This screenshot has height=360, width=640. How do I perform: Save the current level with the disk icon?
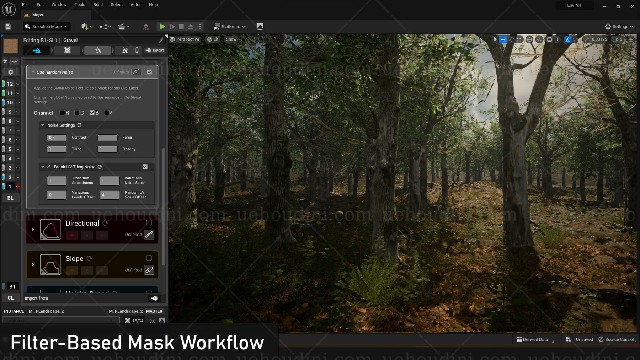(x=8, y=27)
